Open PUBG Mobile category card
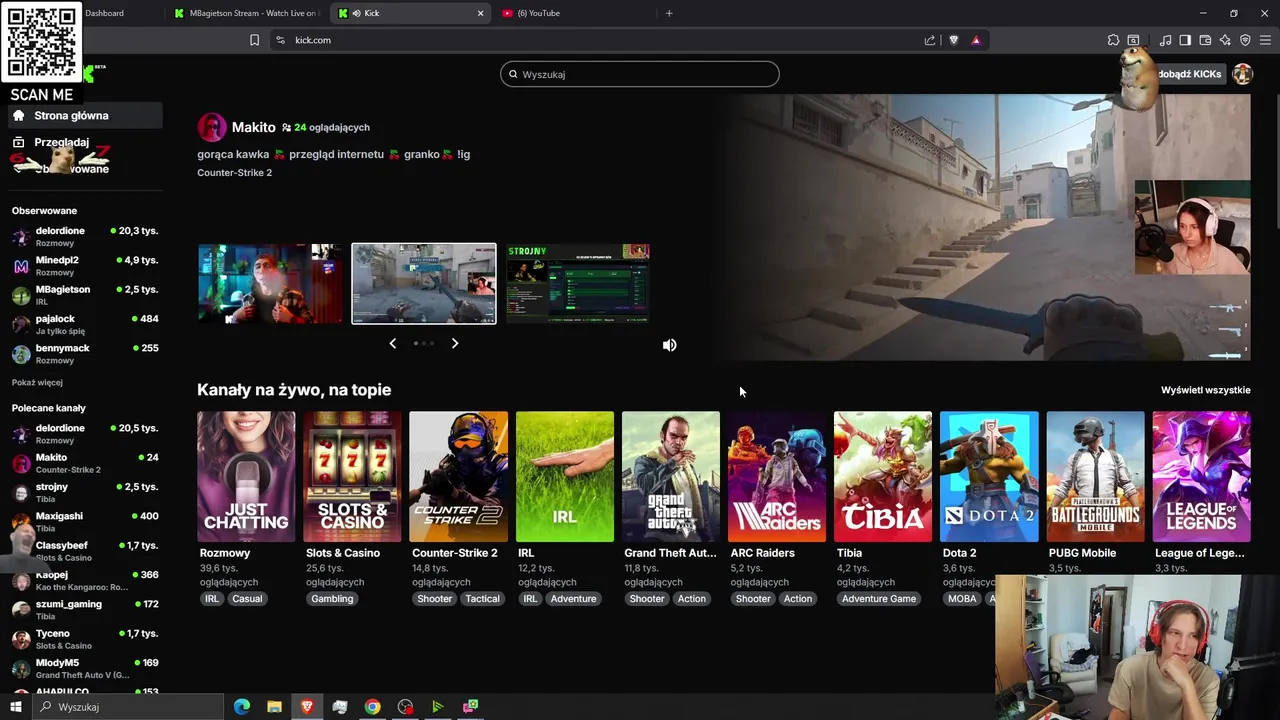Image resolution: width=1280 pixels, height=720 pixels. click(1095, 476)
